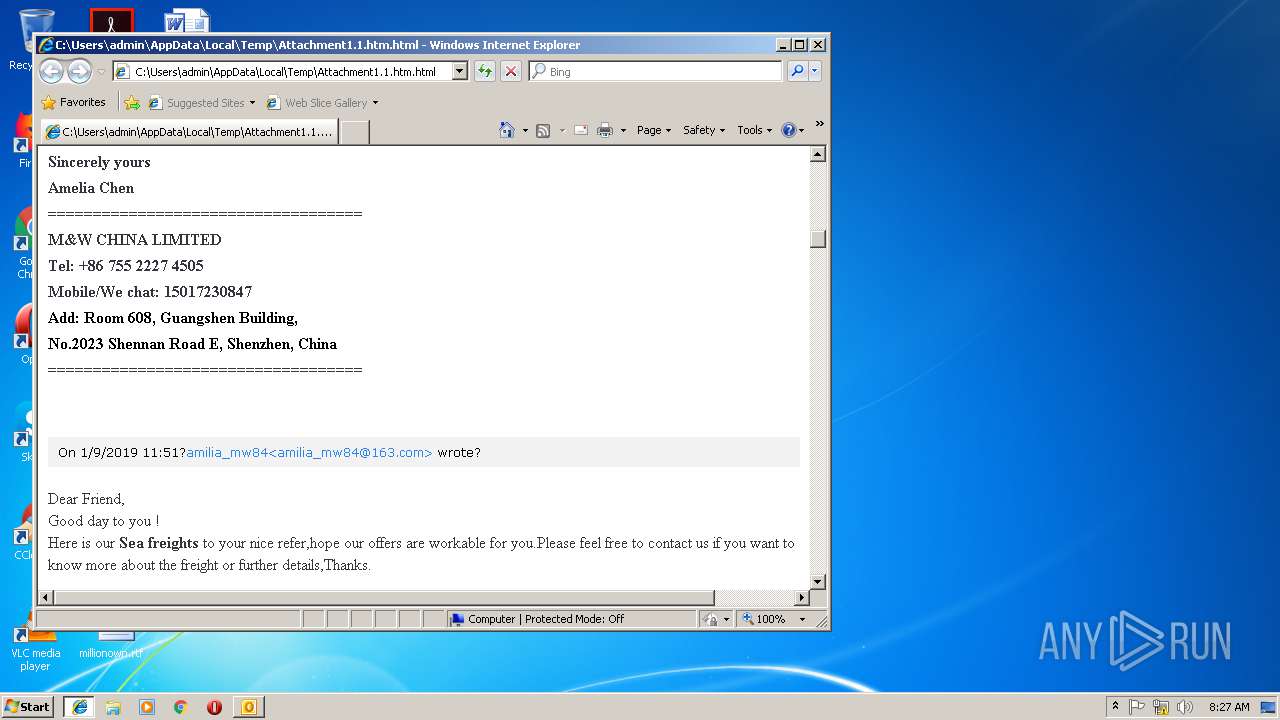This screenshot has height=720, width=1280.
Task: Click the vertical scrollbar up arrow
Action: (818, 154)
